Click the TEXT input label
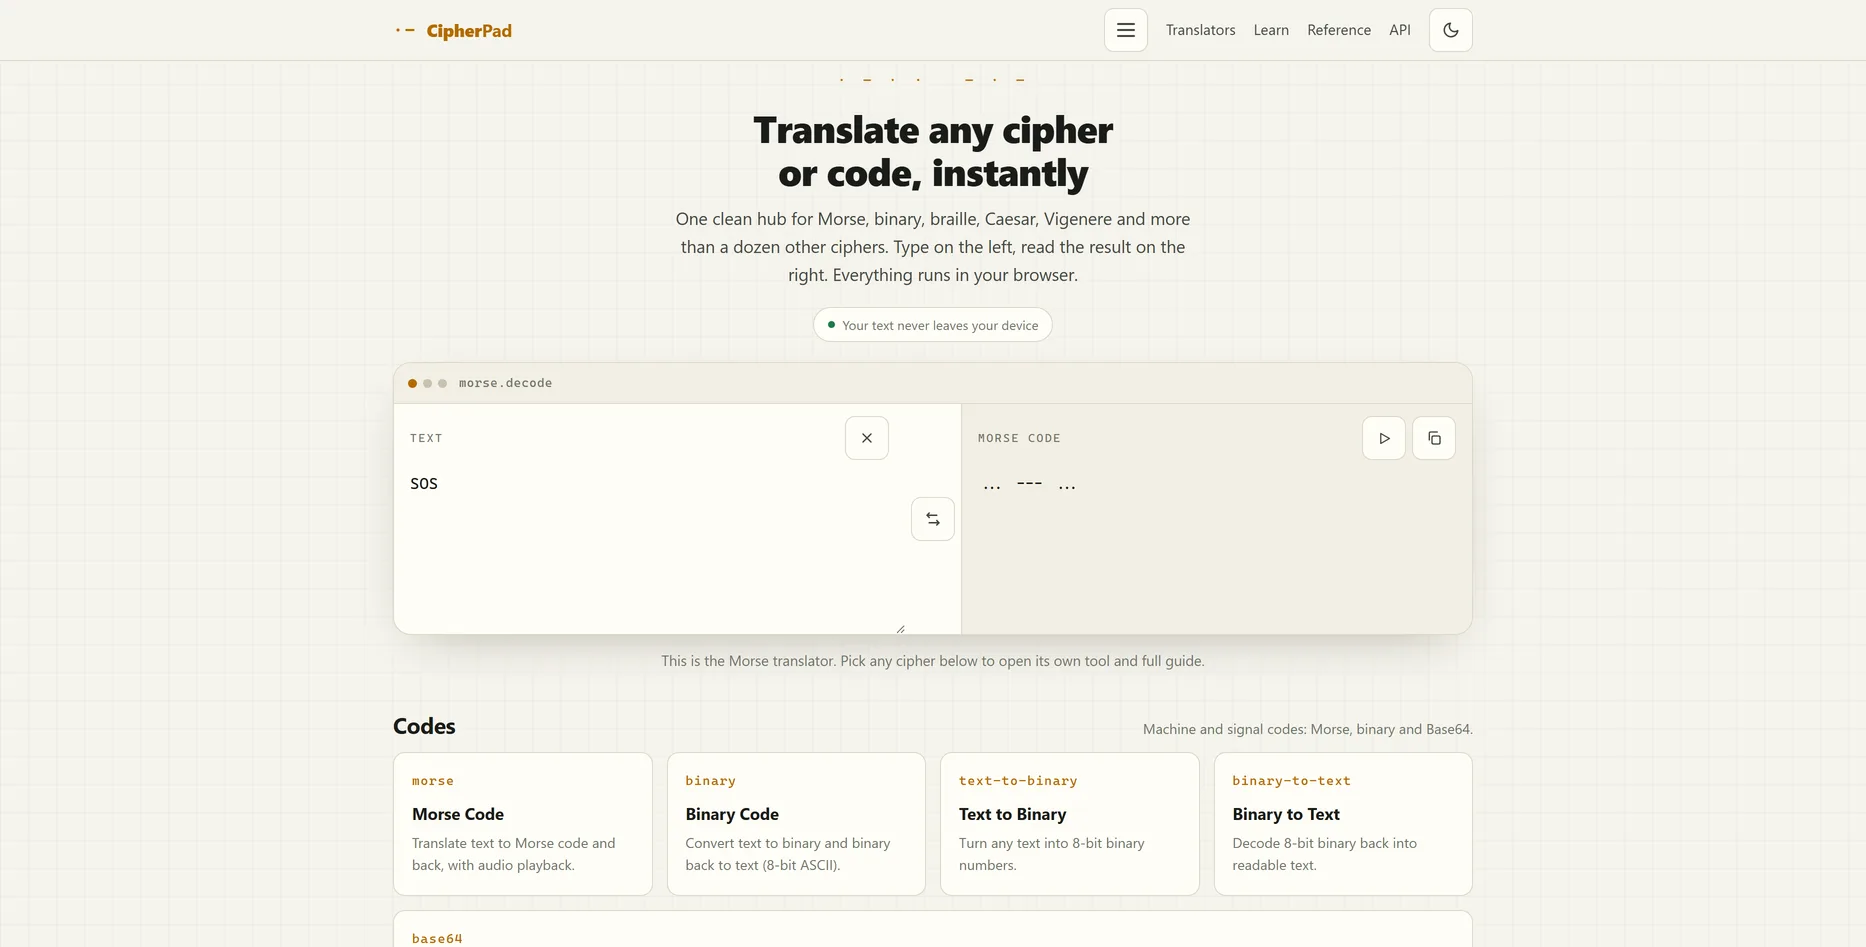1866x947 pixels. click(x=426, y=438)
